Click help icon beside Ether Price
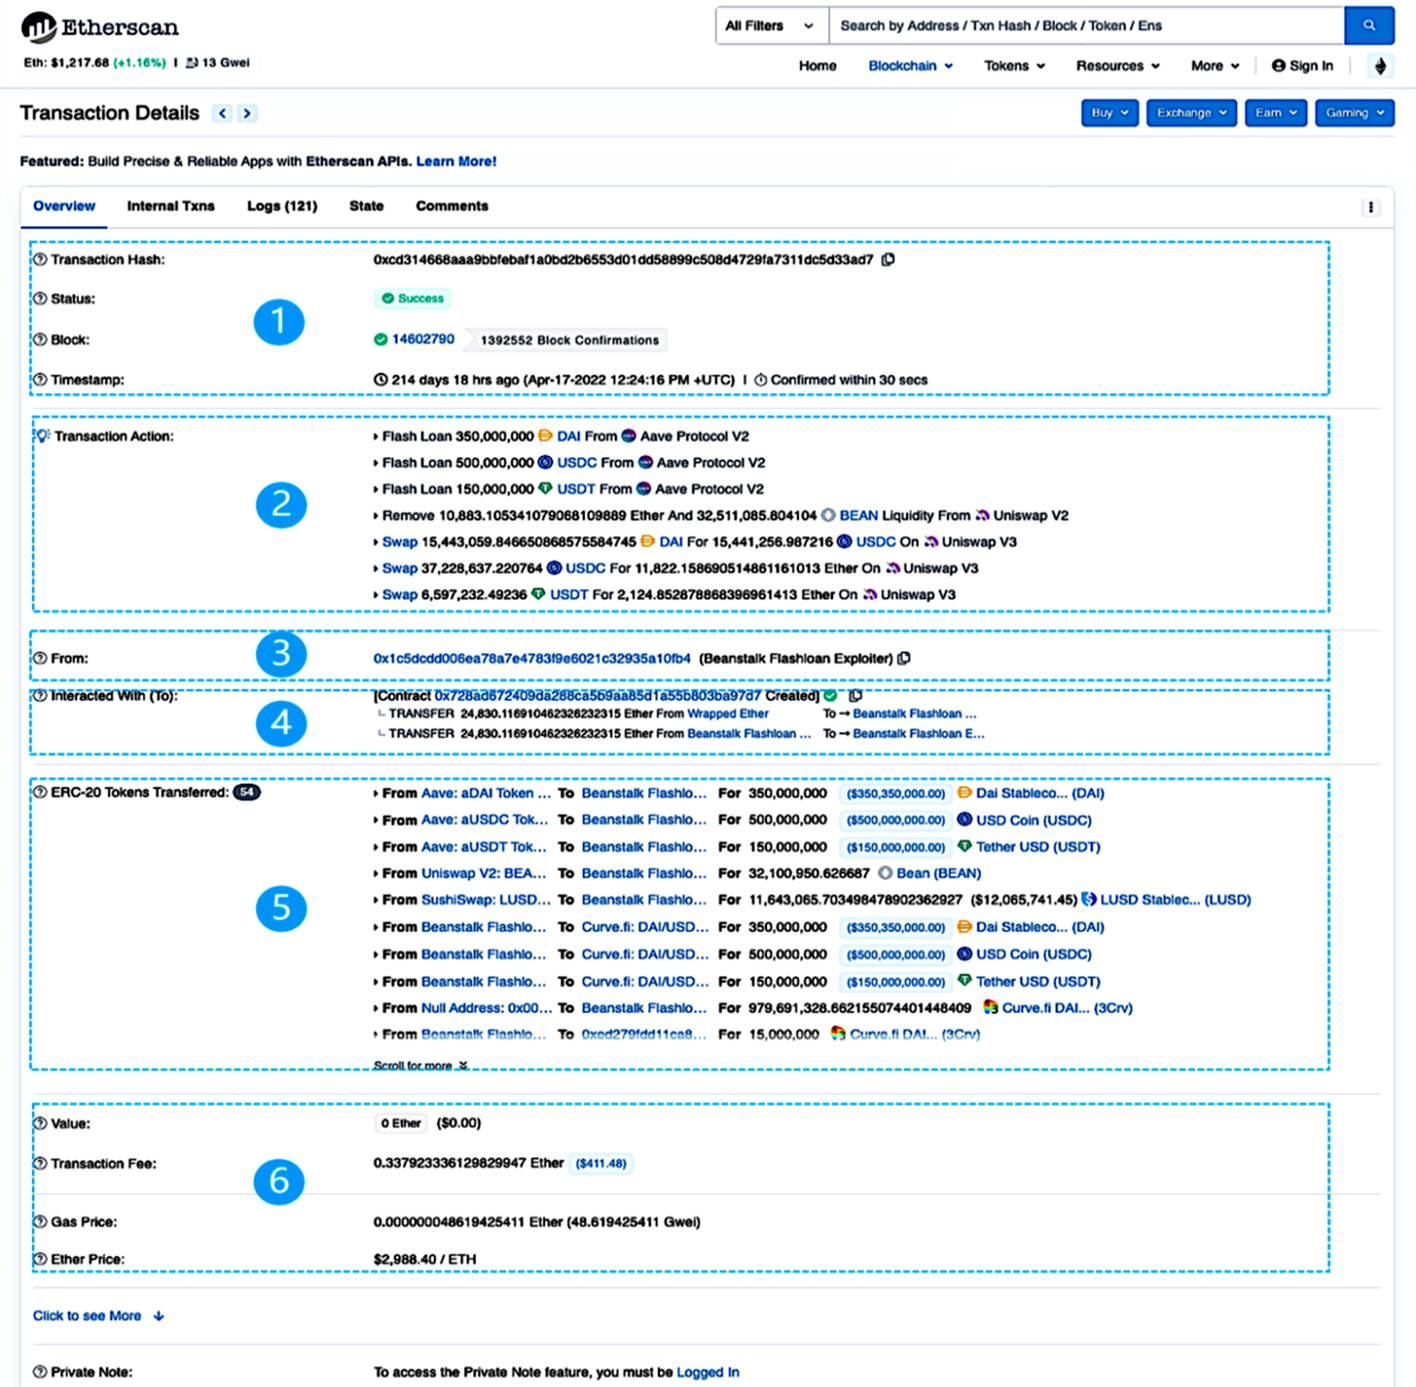The height and width of the screenshot is (1387, 1416). pos(40,1258)
